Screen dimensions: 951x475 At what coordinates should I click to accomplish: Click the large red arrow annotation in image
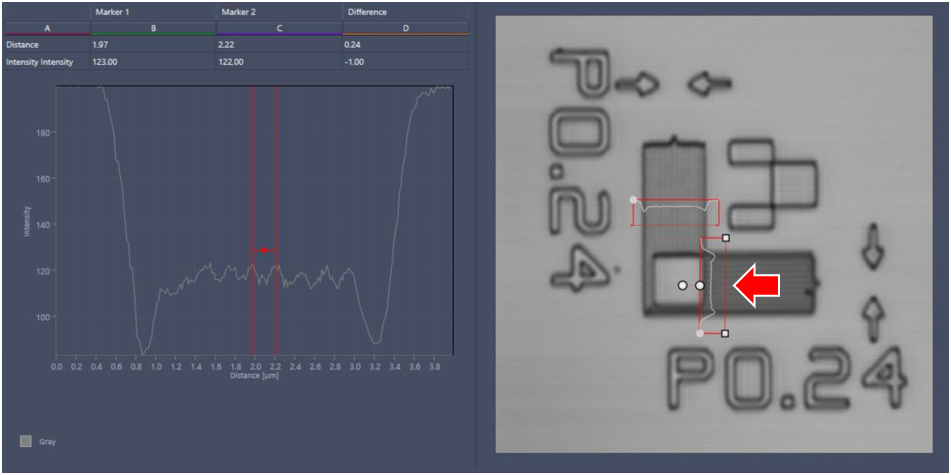(x=757, y=286)
